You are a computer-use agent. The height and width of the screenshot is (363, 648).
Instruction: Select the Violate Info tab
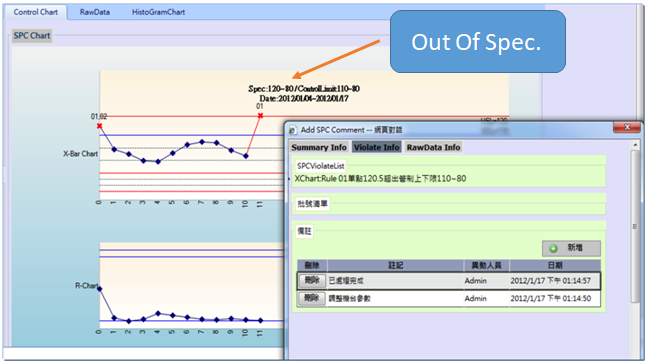(x=376, y=147)
